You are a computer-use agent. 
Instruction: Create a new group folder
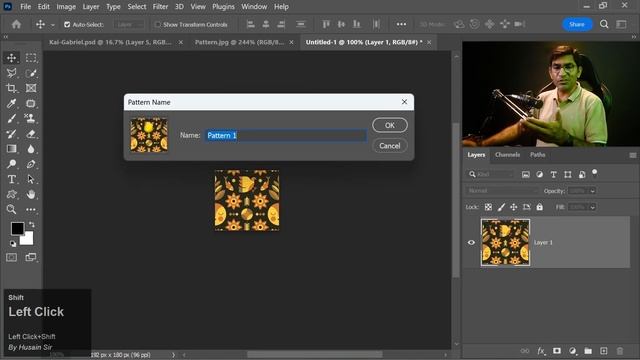[588, 351]
